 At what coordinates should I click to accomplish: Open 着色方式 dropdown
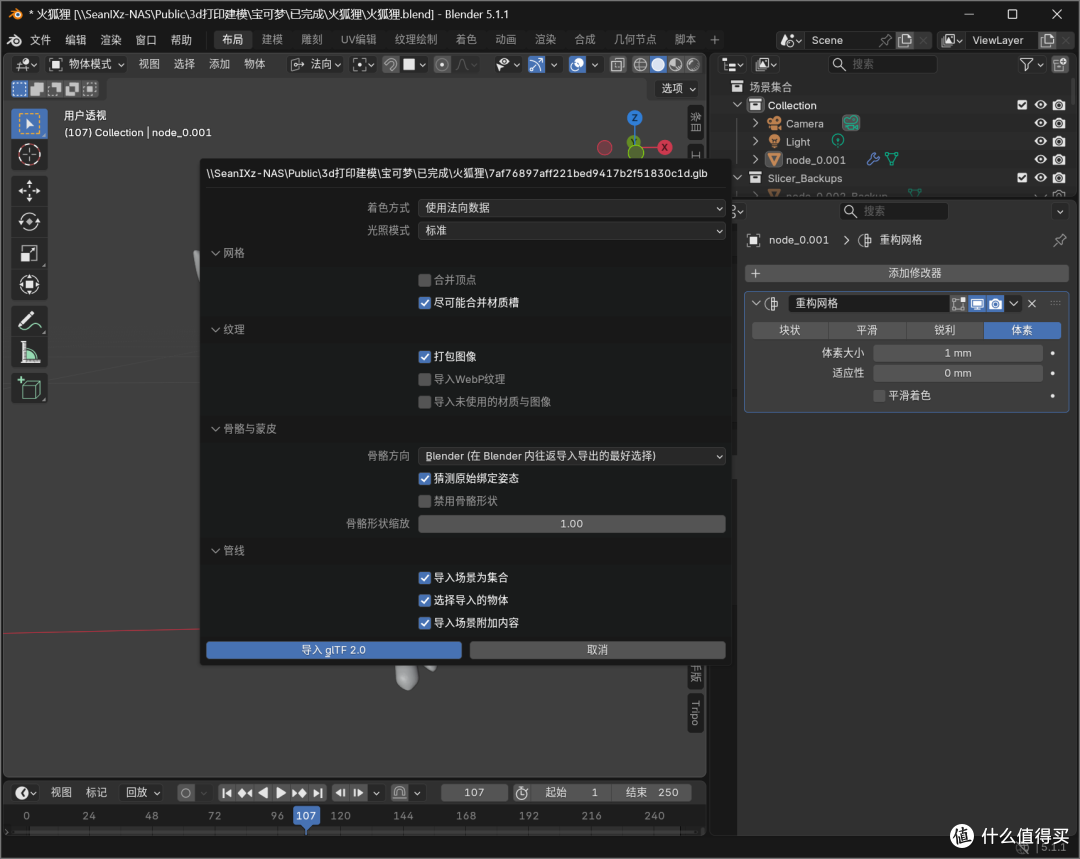572,208
